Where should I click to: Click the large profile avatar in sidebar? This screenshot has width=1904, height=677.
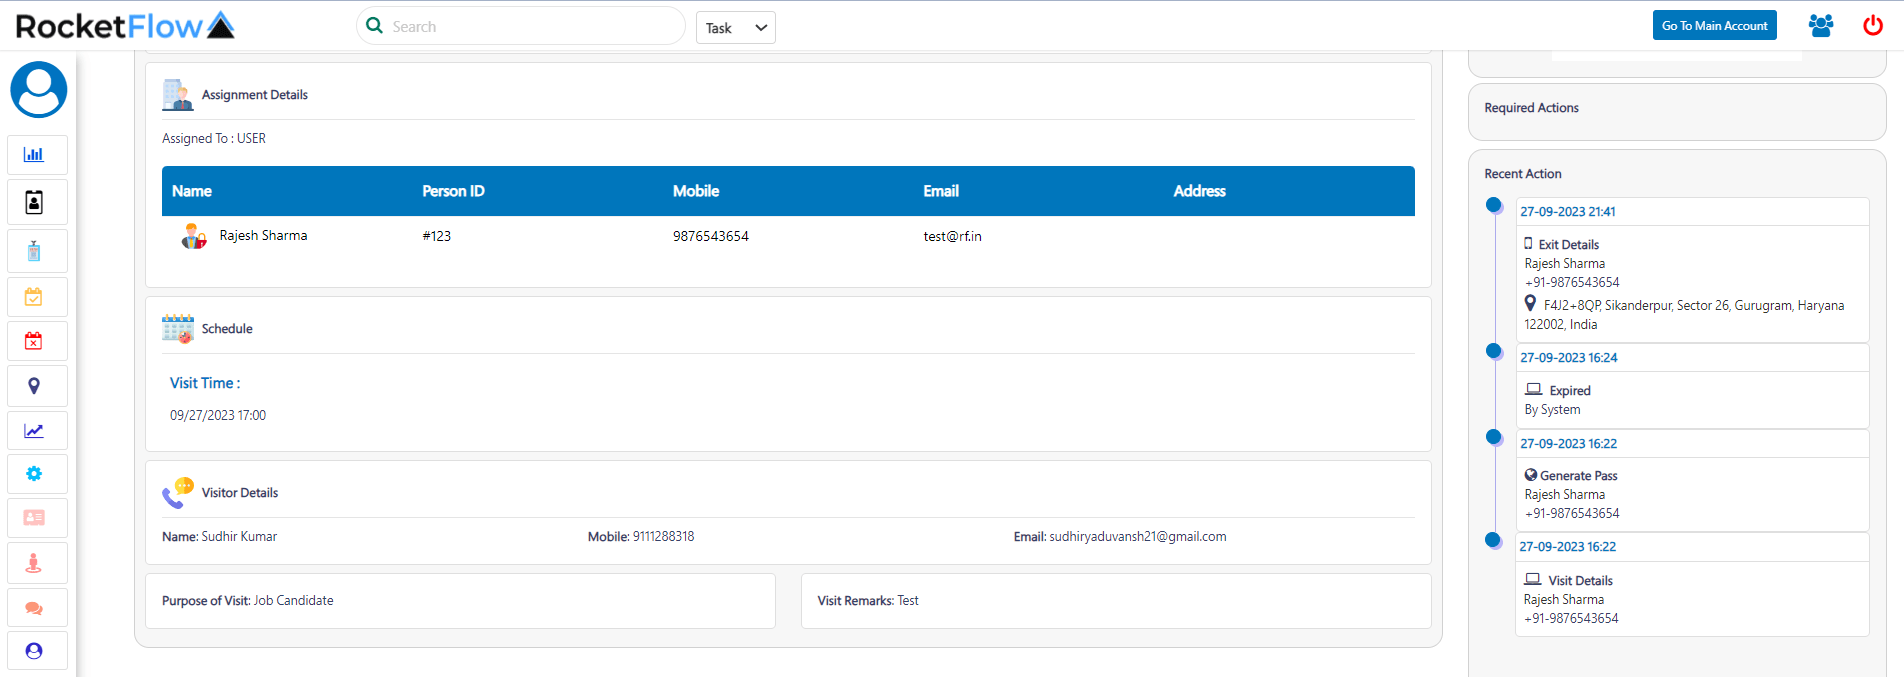pyautogui.click(x=39, y=90)
